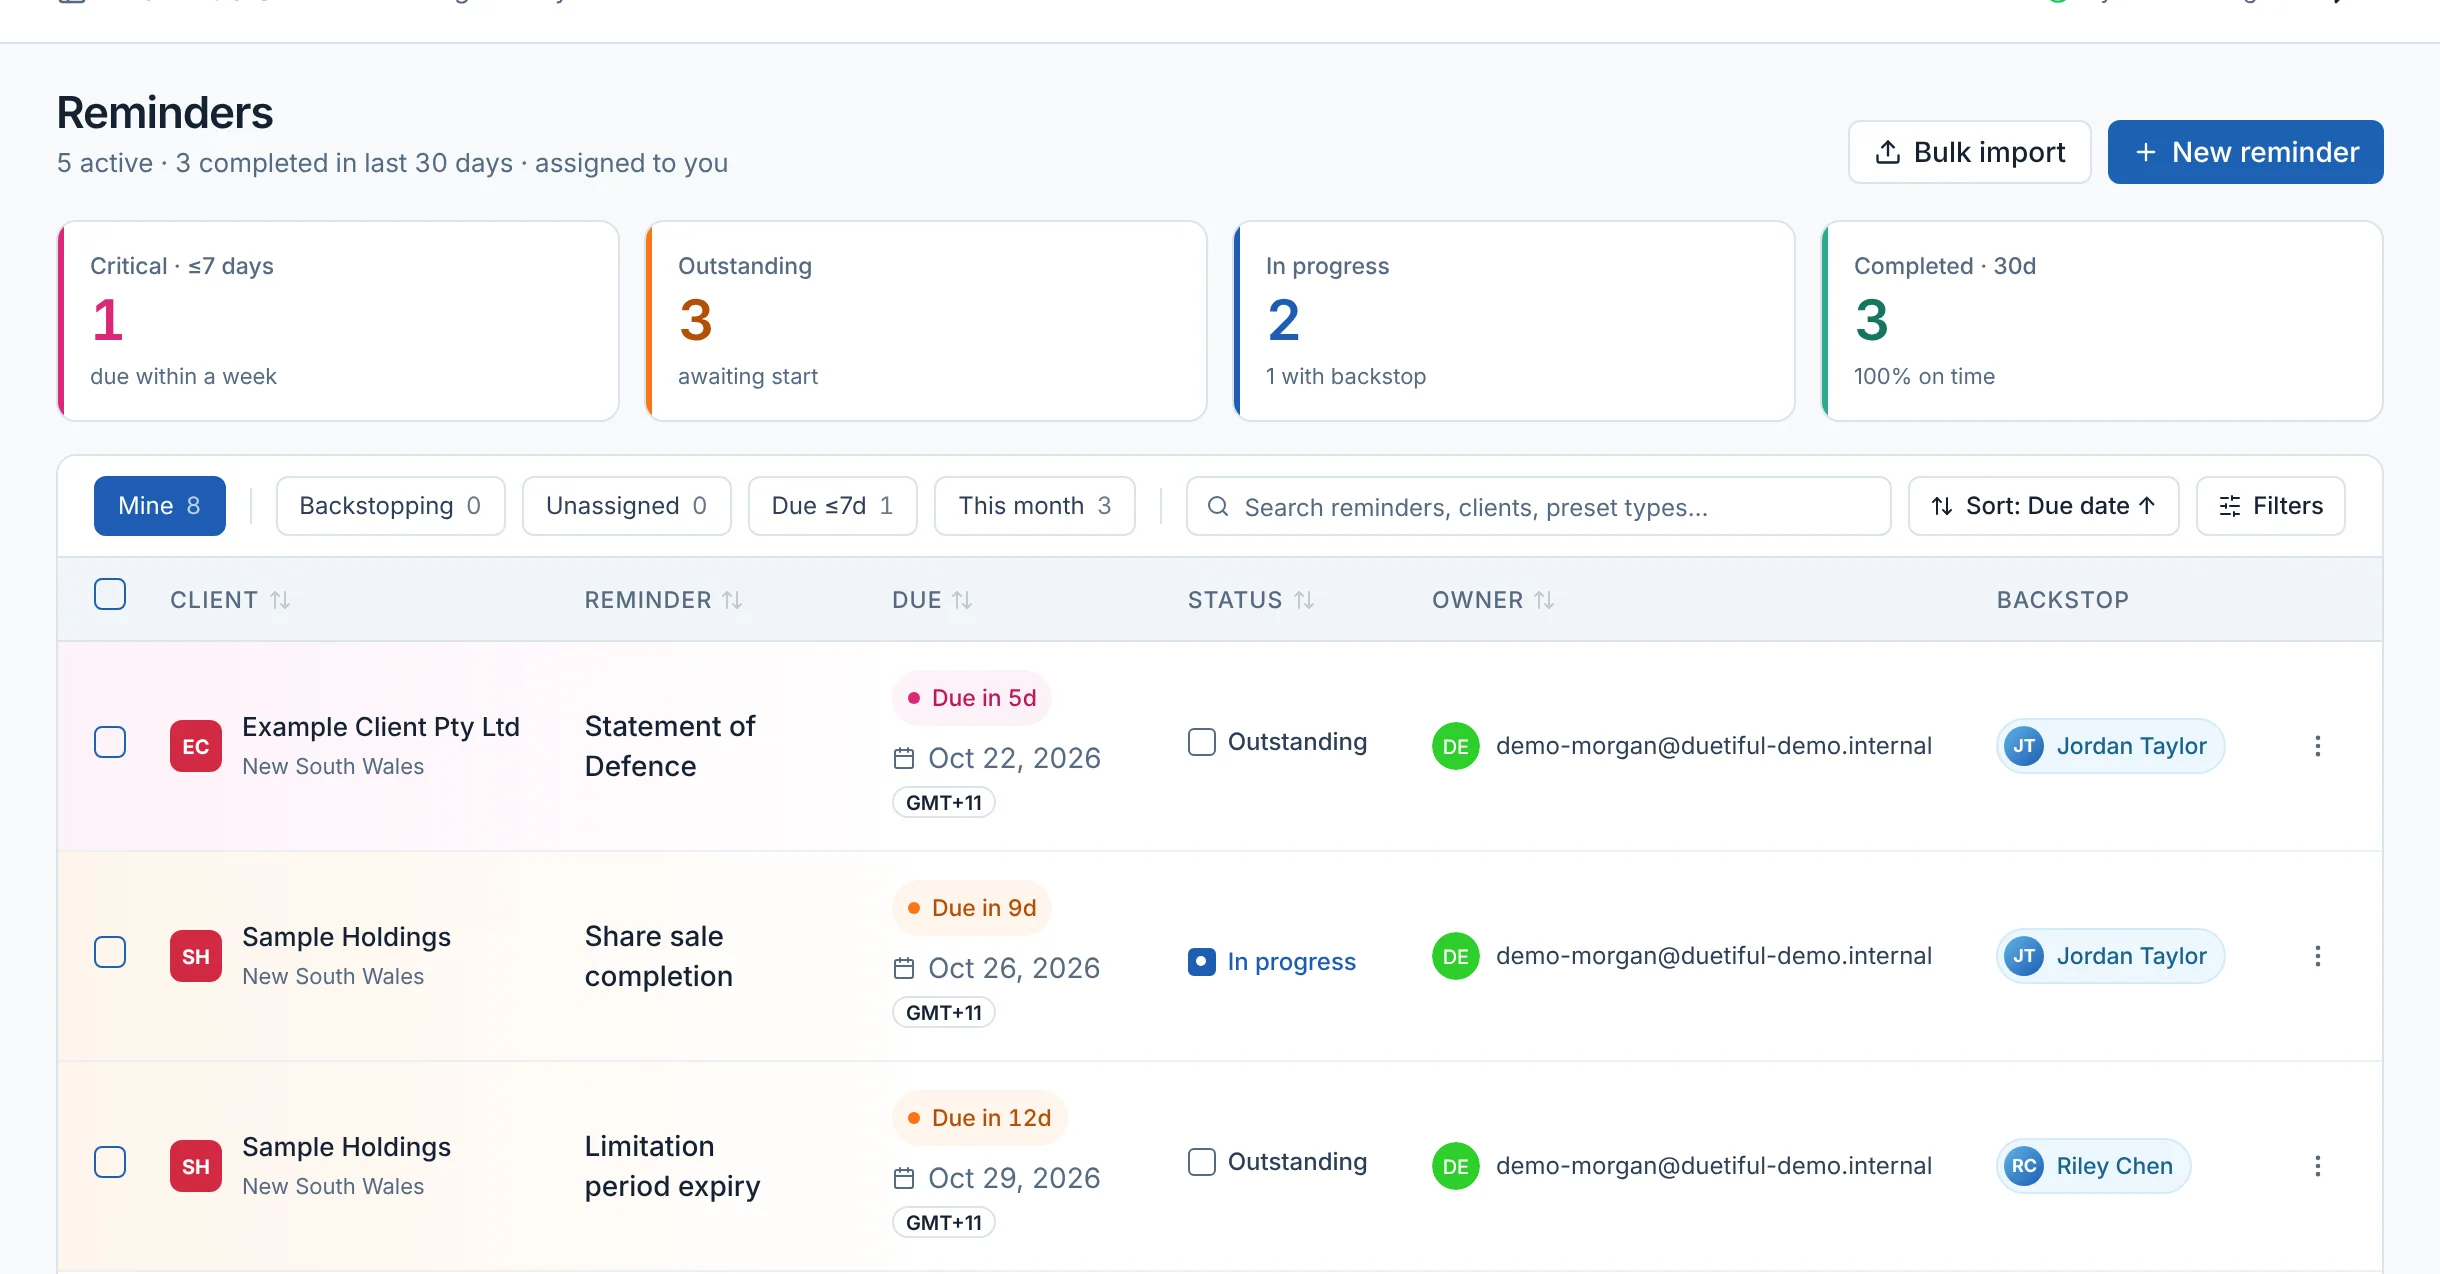Toggle Outstanding status for Statement of Defence

tap(1202, 742)
